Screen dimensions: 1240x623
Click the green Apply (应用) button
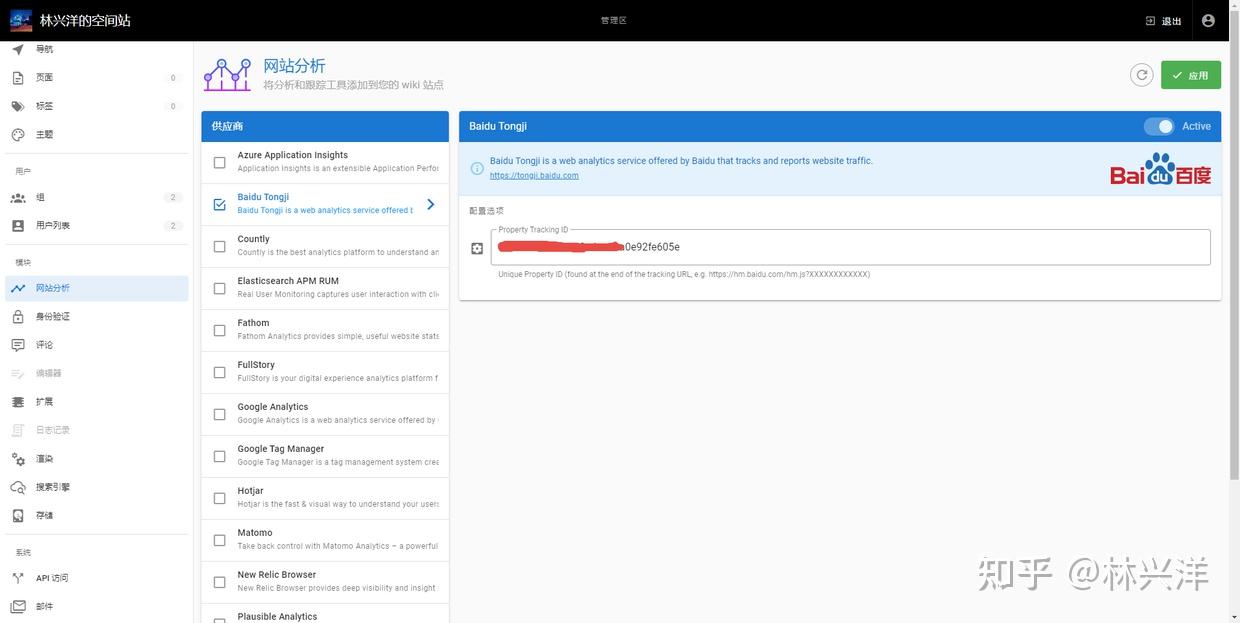pos(1191,75)
